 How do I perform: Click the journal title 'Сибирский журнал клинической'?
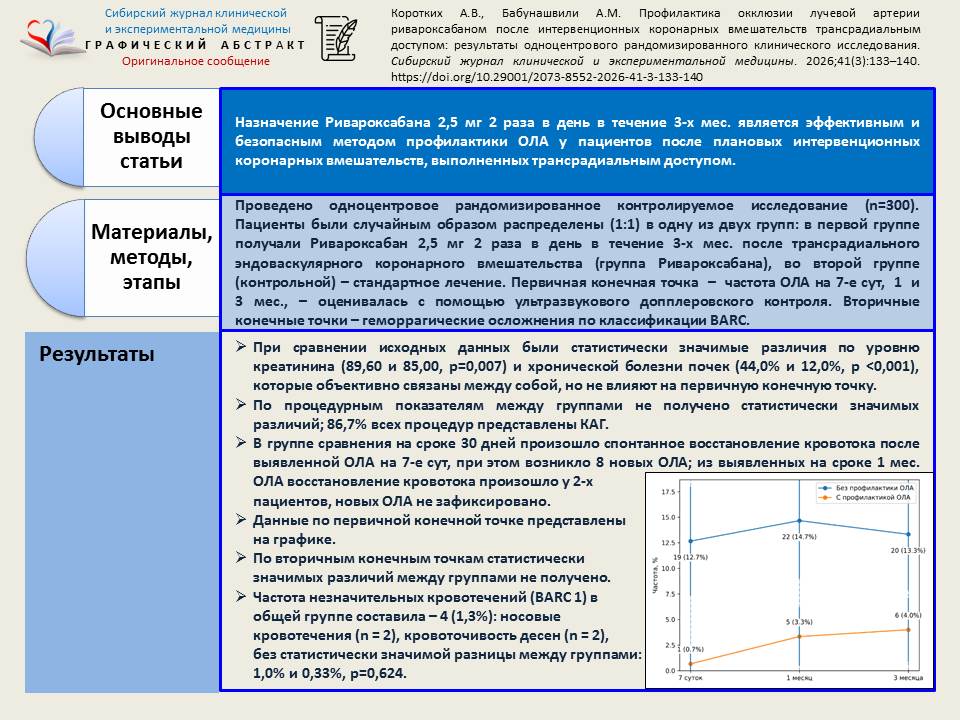(195, 13)
